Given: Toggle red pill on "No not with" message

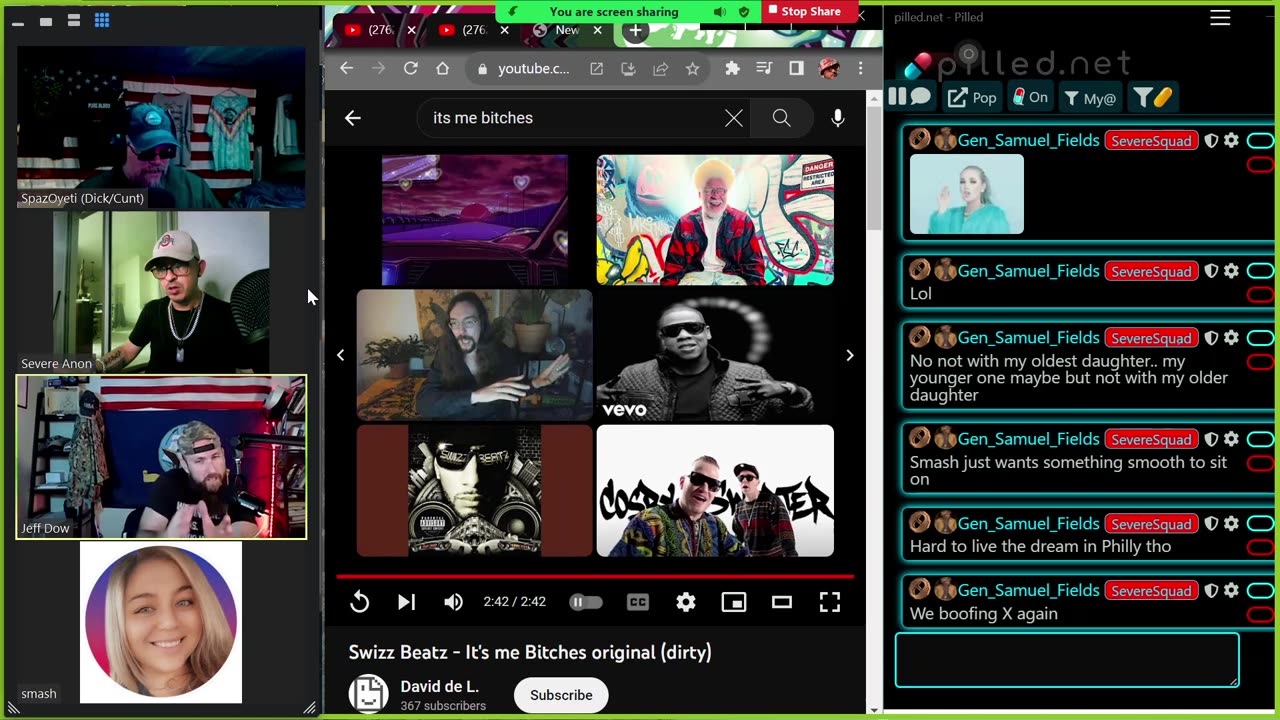Looking at the screenshot, I should (1261, 362).
